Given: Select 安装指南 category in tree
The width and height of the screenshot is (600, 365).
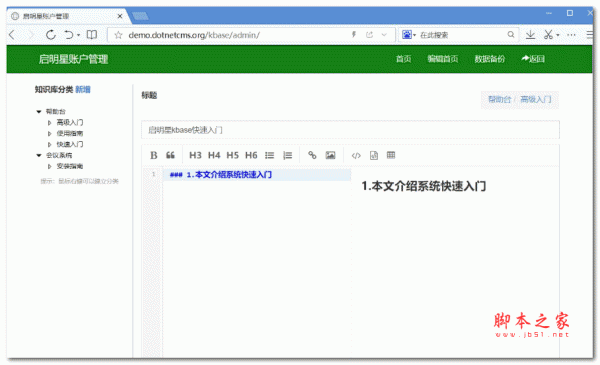Looking at the screenshot, I should coord(70,166).
